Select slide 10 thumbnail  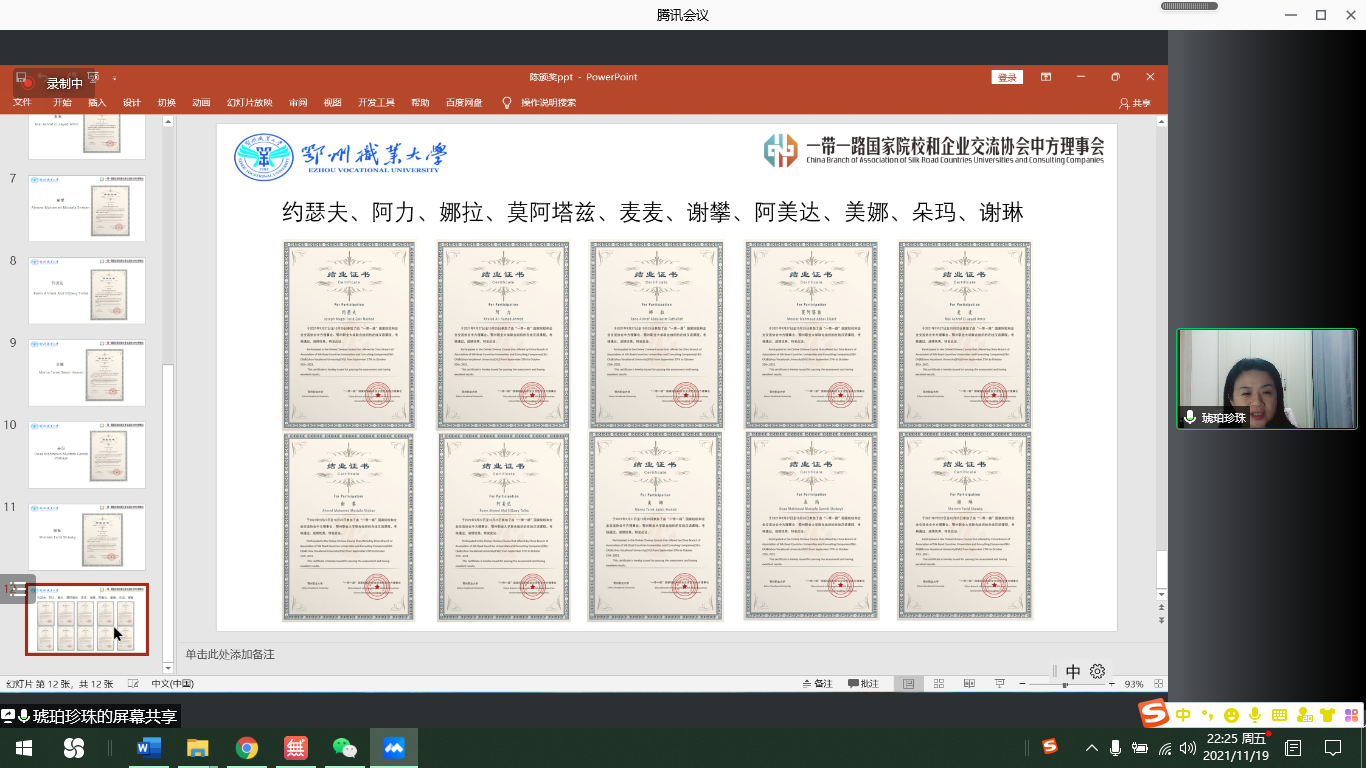(86, 454)
